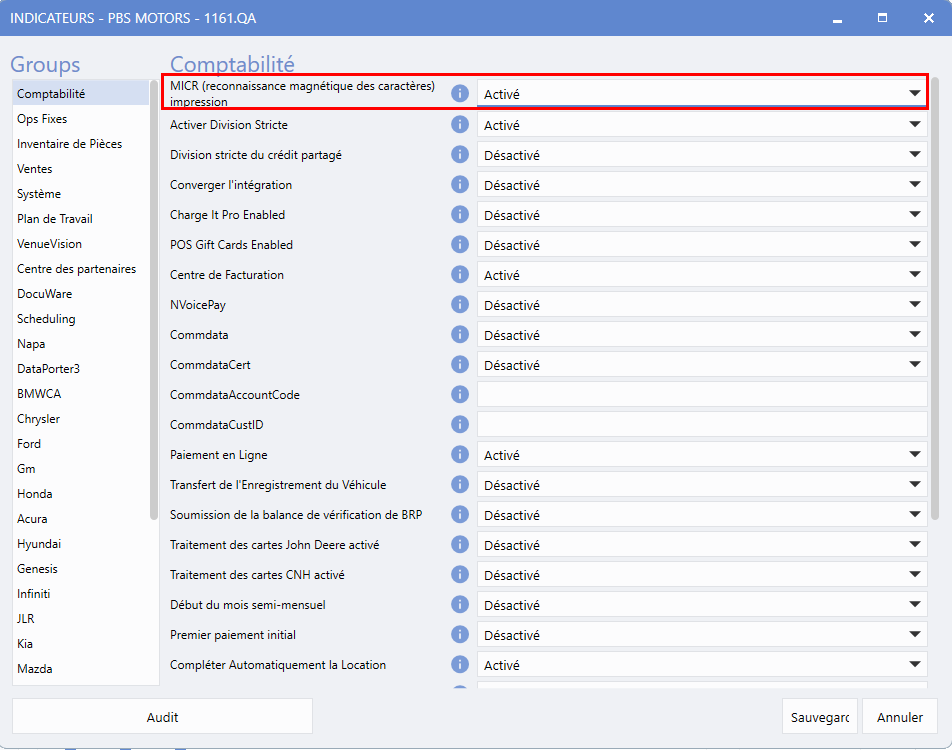The image size is (952, 750).
Task: Expand Centre de Facturation dropdown
Action: 702,274
